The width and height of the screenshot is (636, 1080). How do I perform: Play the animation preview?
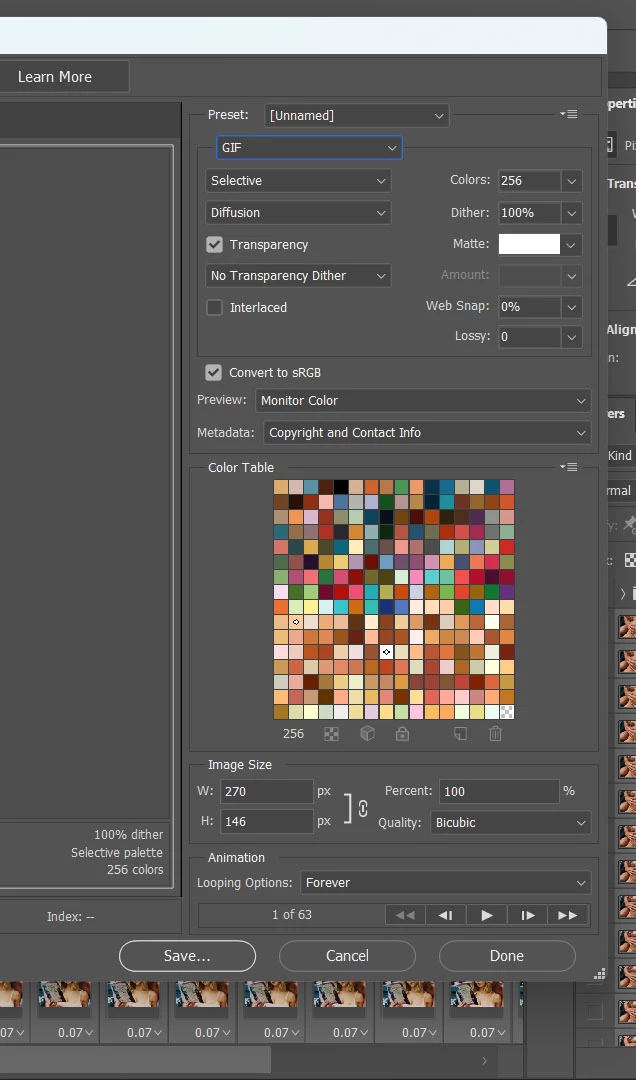486,915
